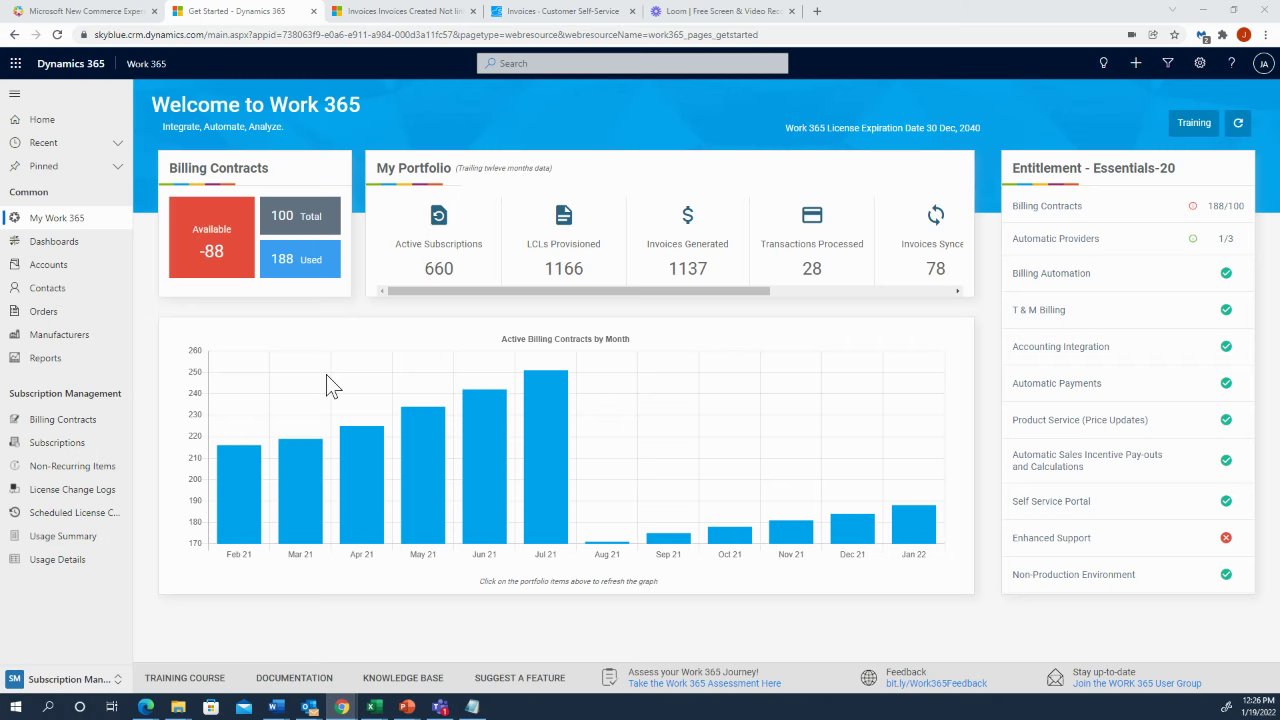
Task: Open the lightbulb assistant icon in header
Action: [x=1103, y=63]
